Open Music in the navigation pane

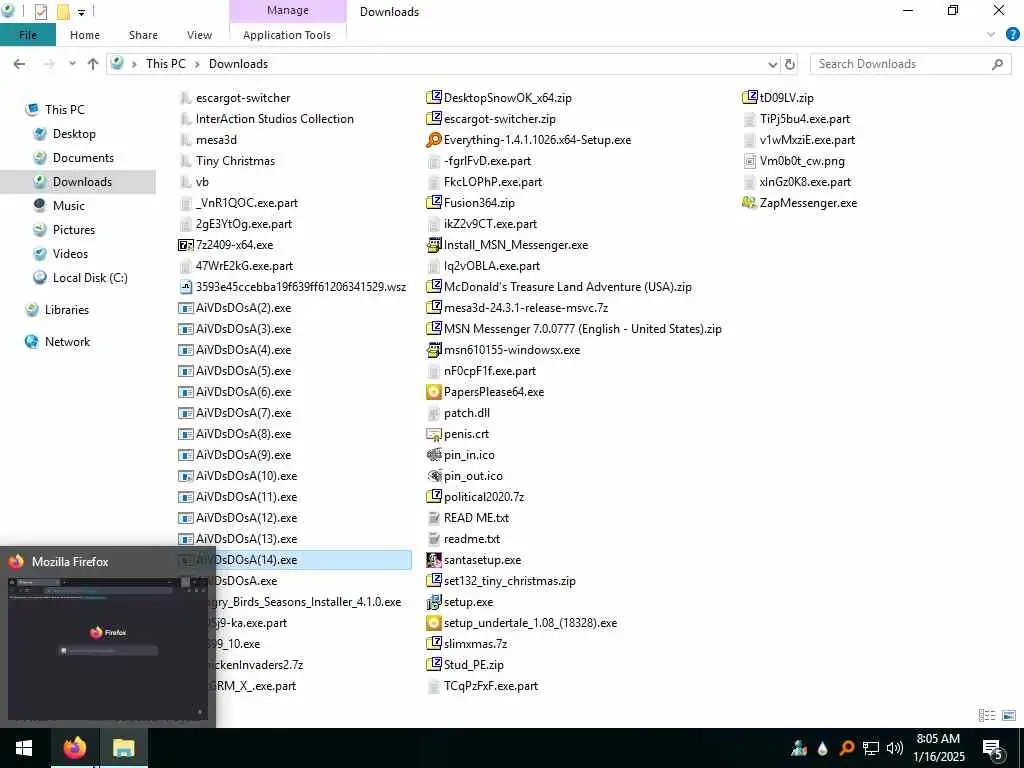(x=69, y=206)
